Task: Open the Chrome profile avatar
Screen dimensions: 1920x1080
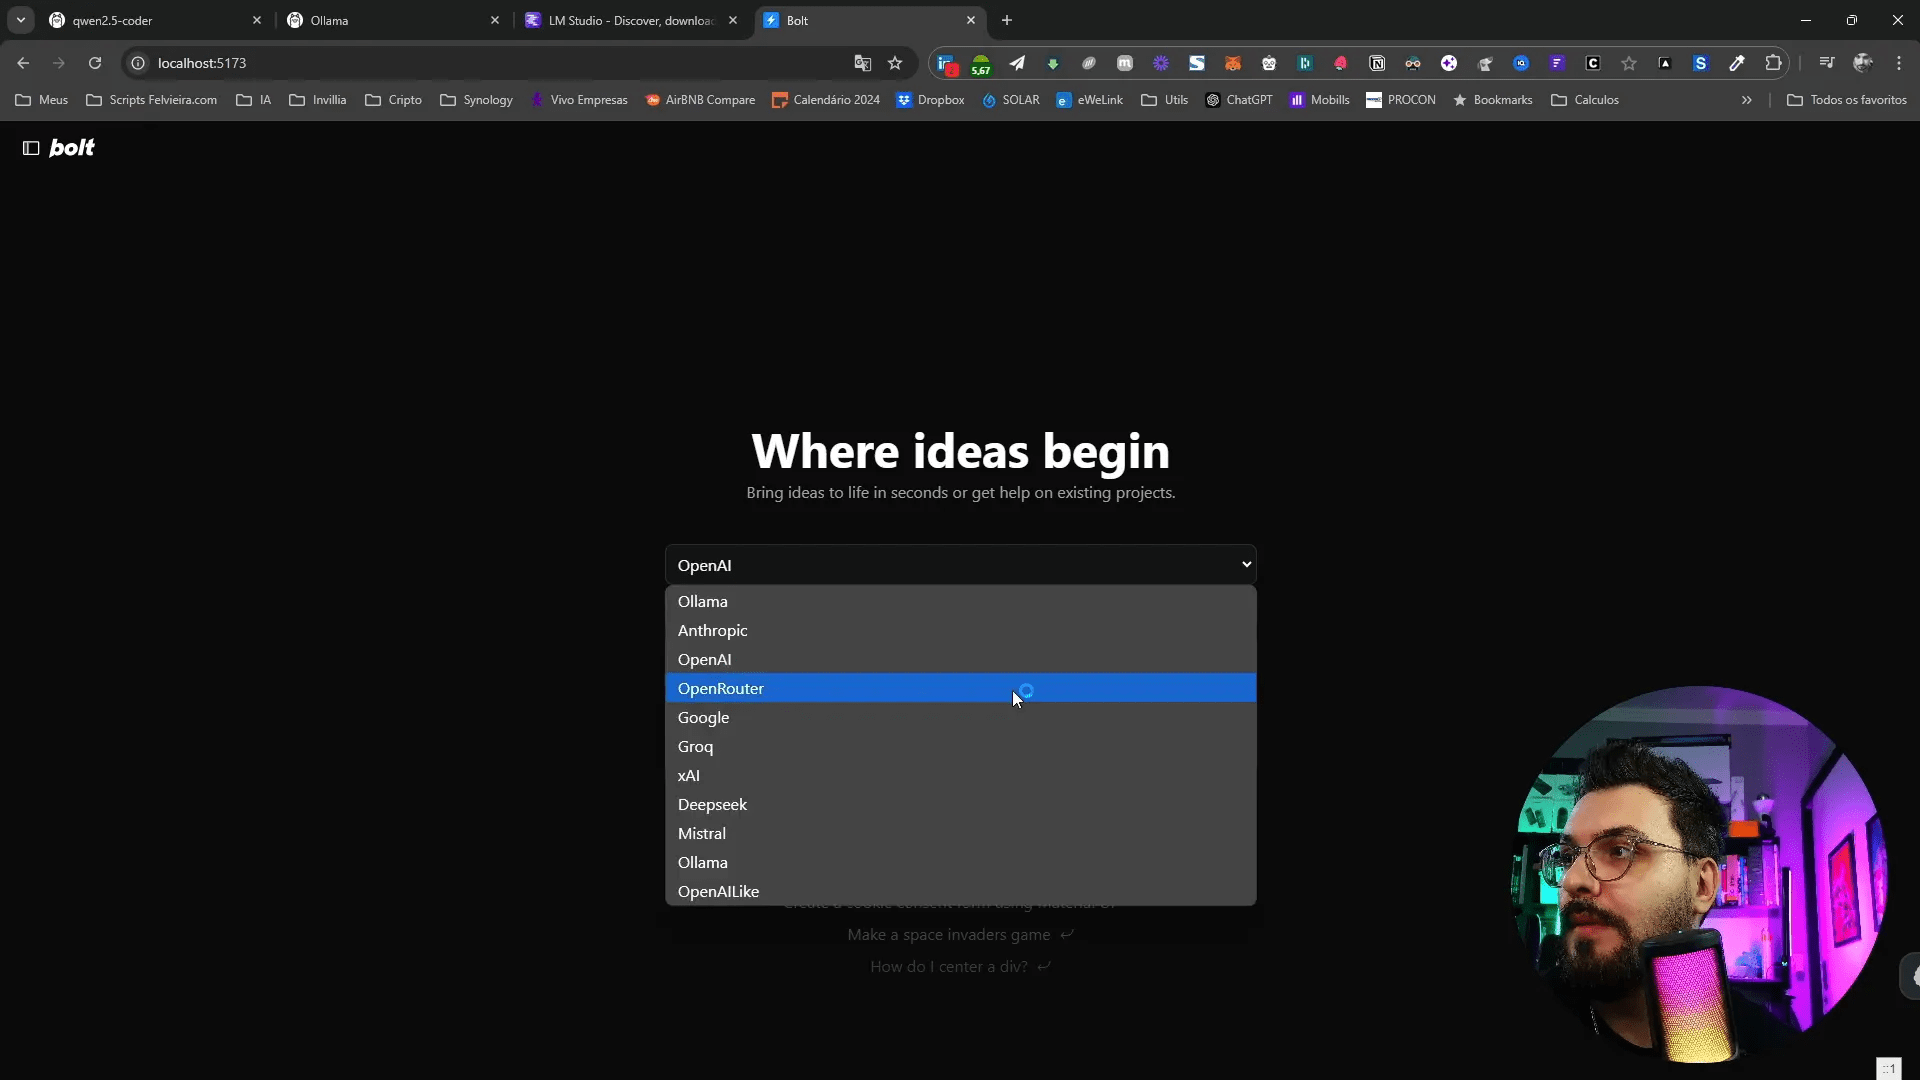Action: point(1863,63)
